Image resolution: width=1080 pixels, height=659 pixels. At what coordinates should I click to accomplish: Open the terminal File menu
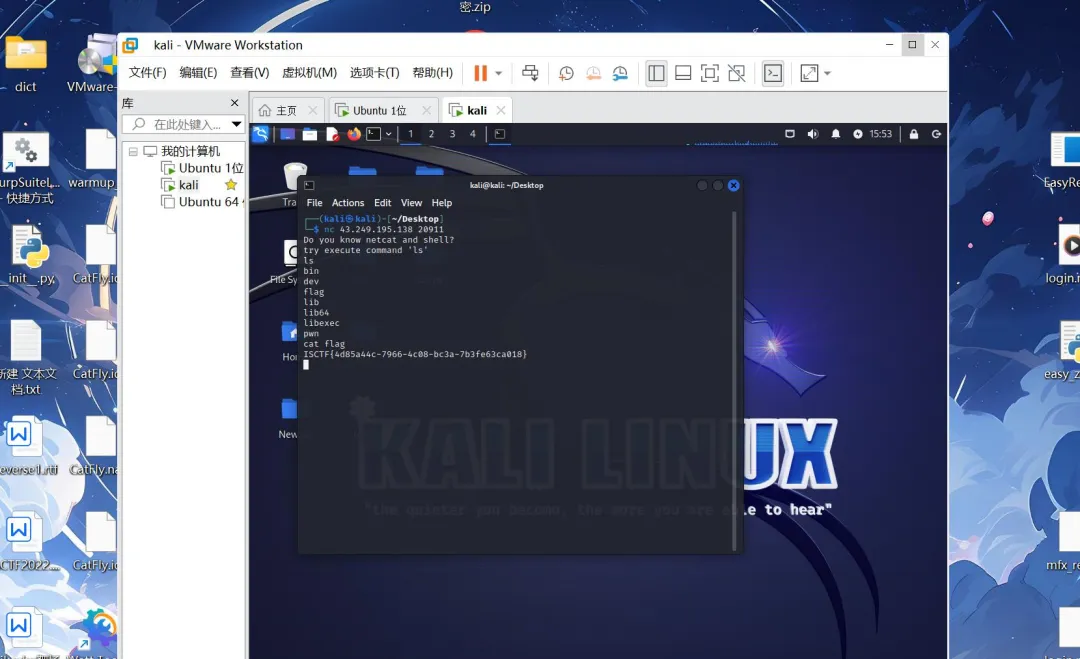pyautogui.click(x=314, y=202)
